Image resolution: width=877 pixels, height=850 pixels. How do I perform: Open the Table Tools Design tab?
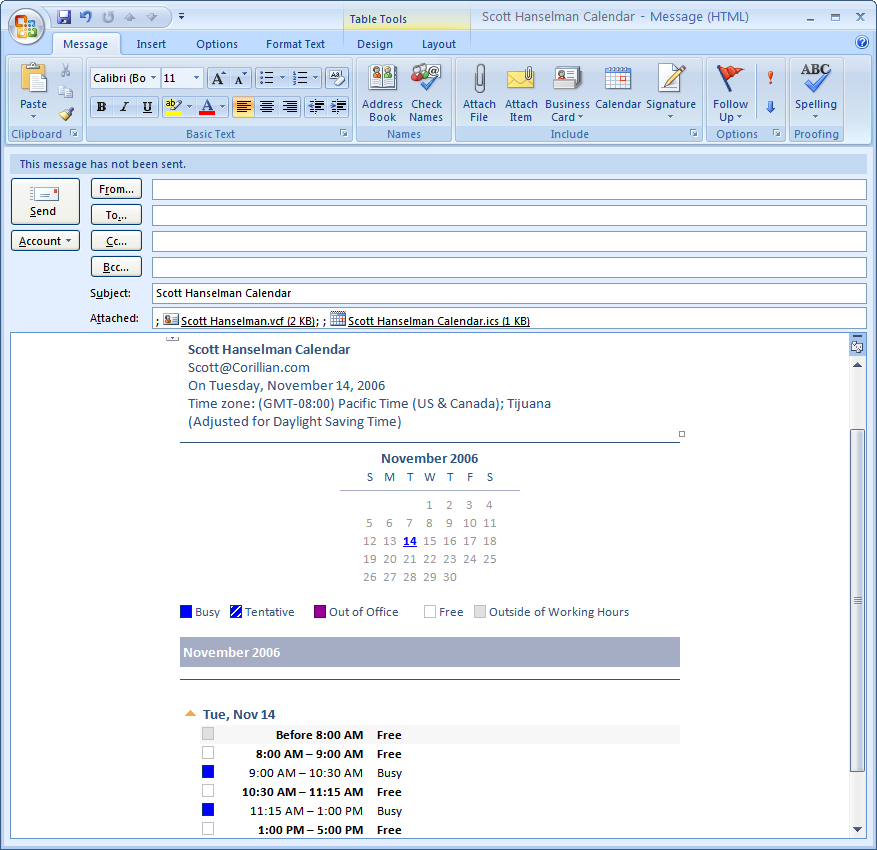tap(375, 44)
